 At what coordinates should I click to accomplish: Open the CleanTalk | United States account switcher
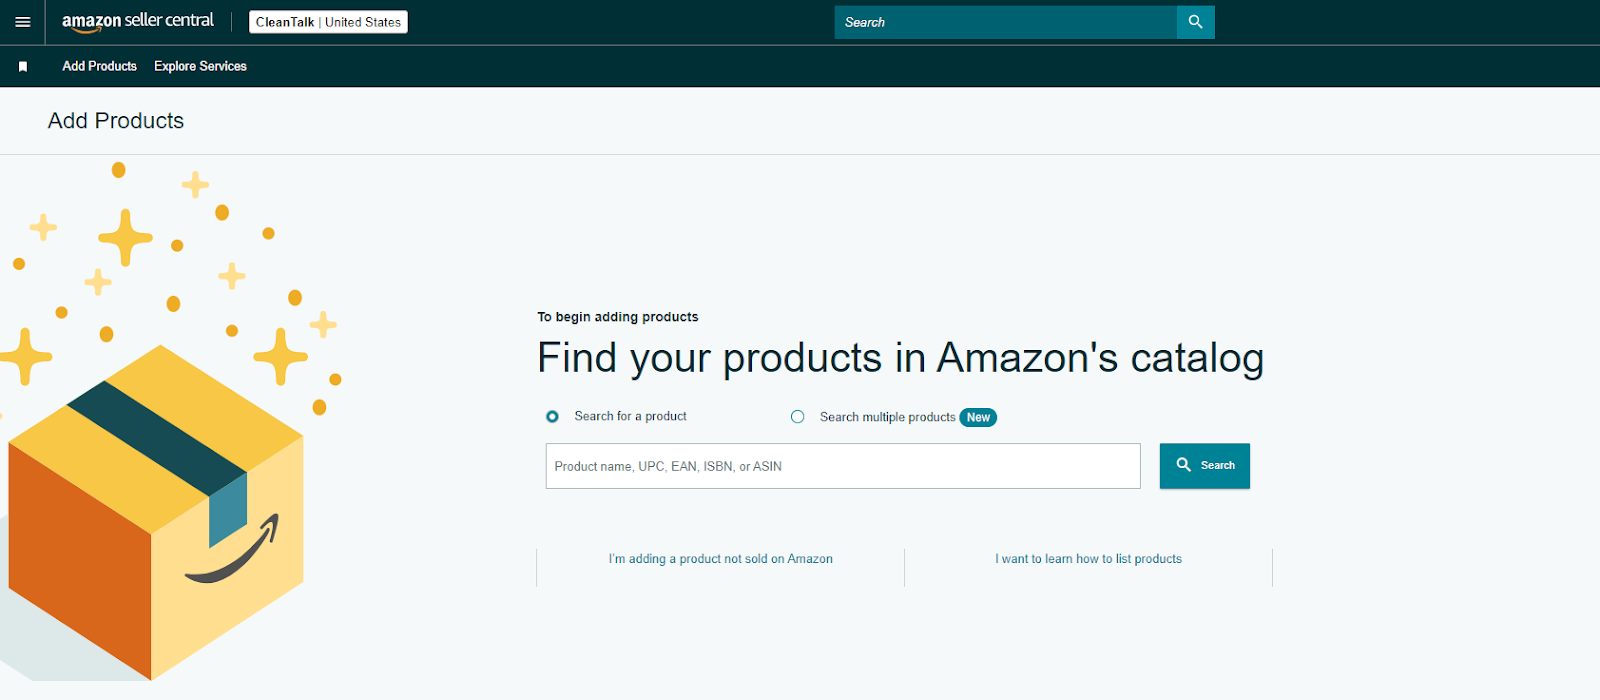(328, 22)
